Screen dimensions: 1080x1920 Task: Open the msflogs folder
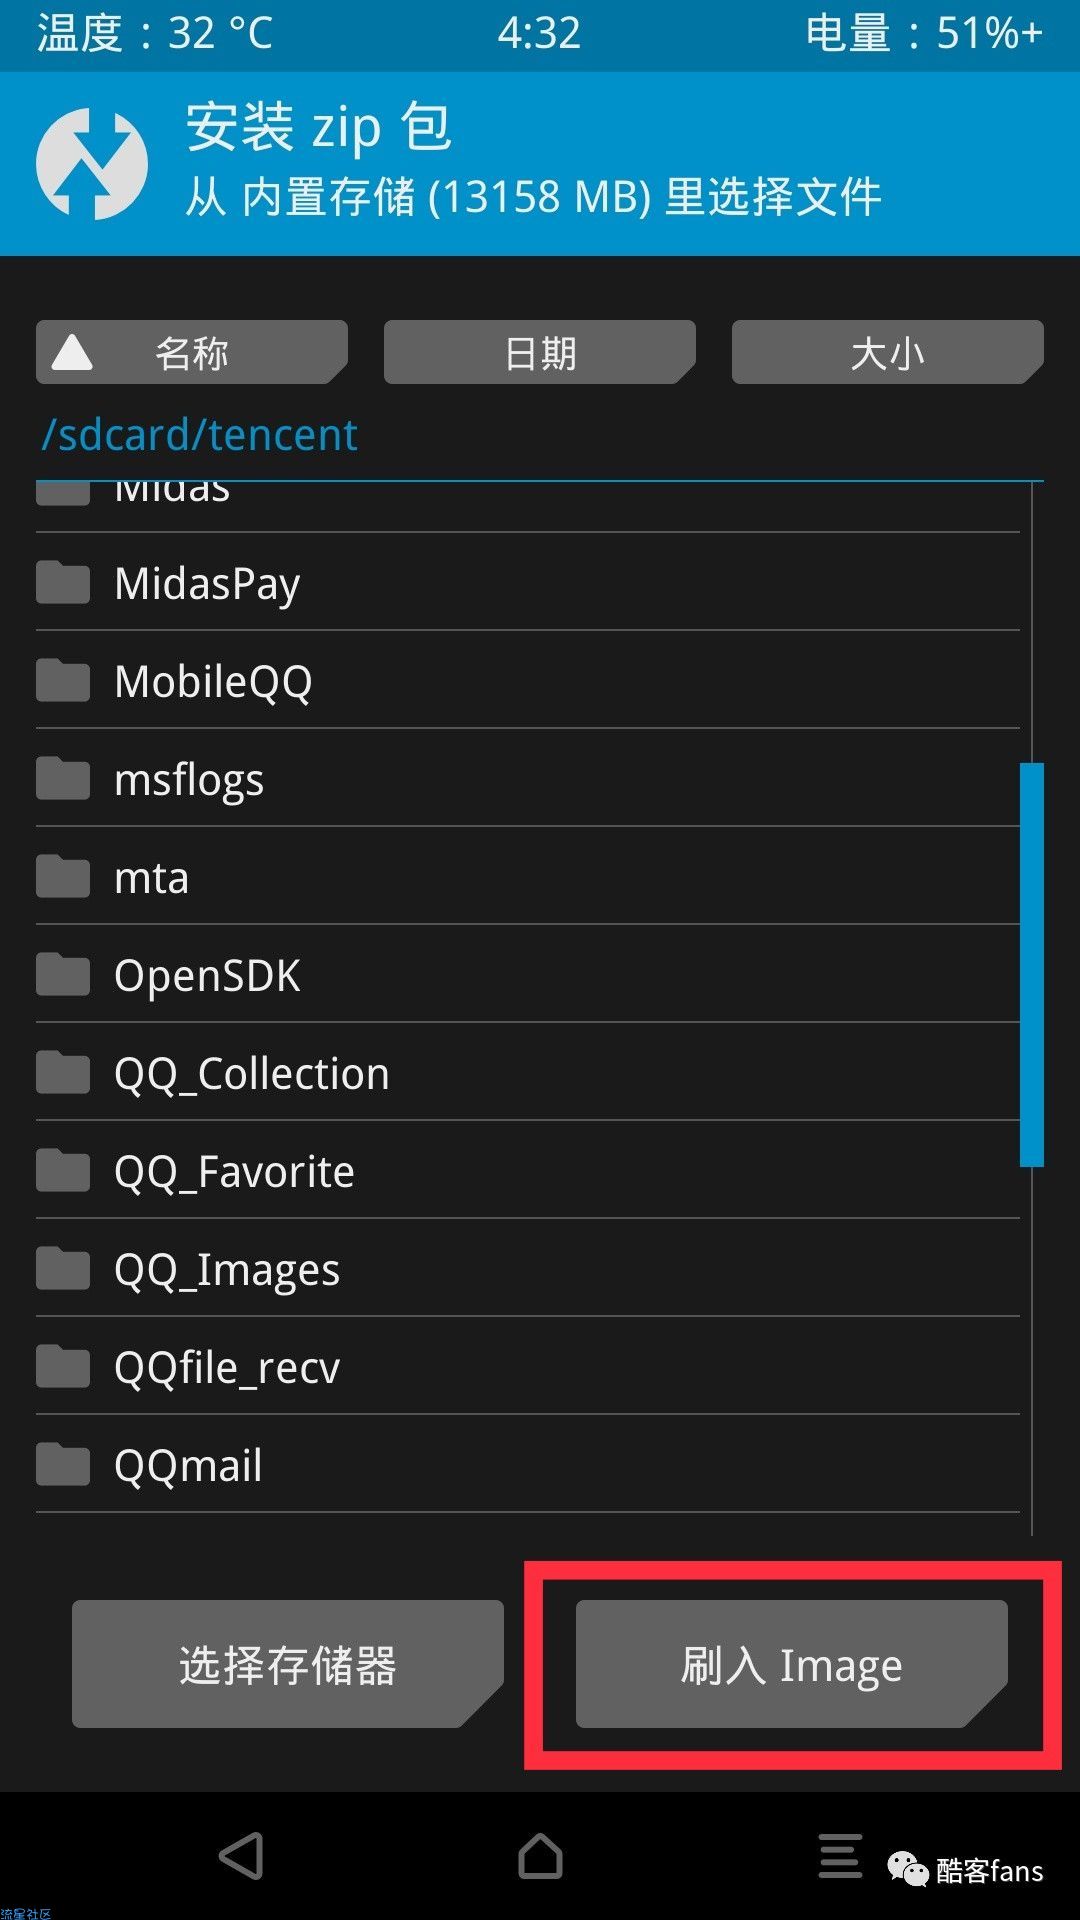528,778
